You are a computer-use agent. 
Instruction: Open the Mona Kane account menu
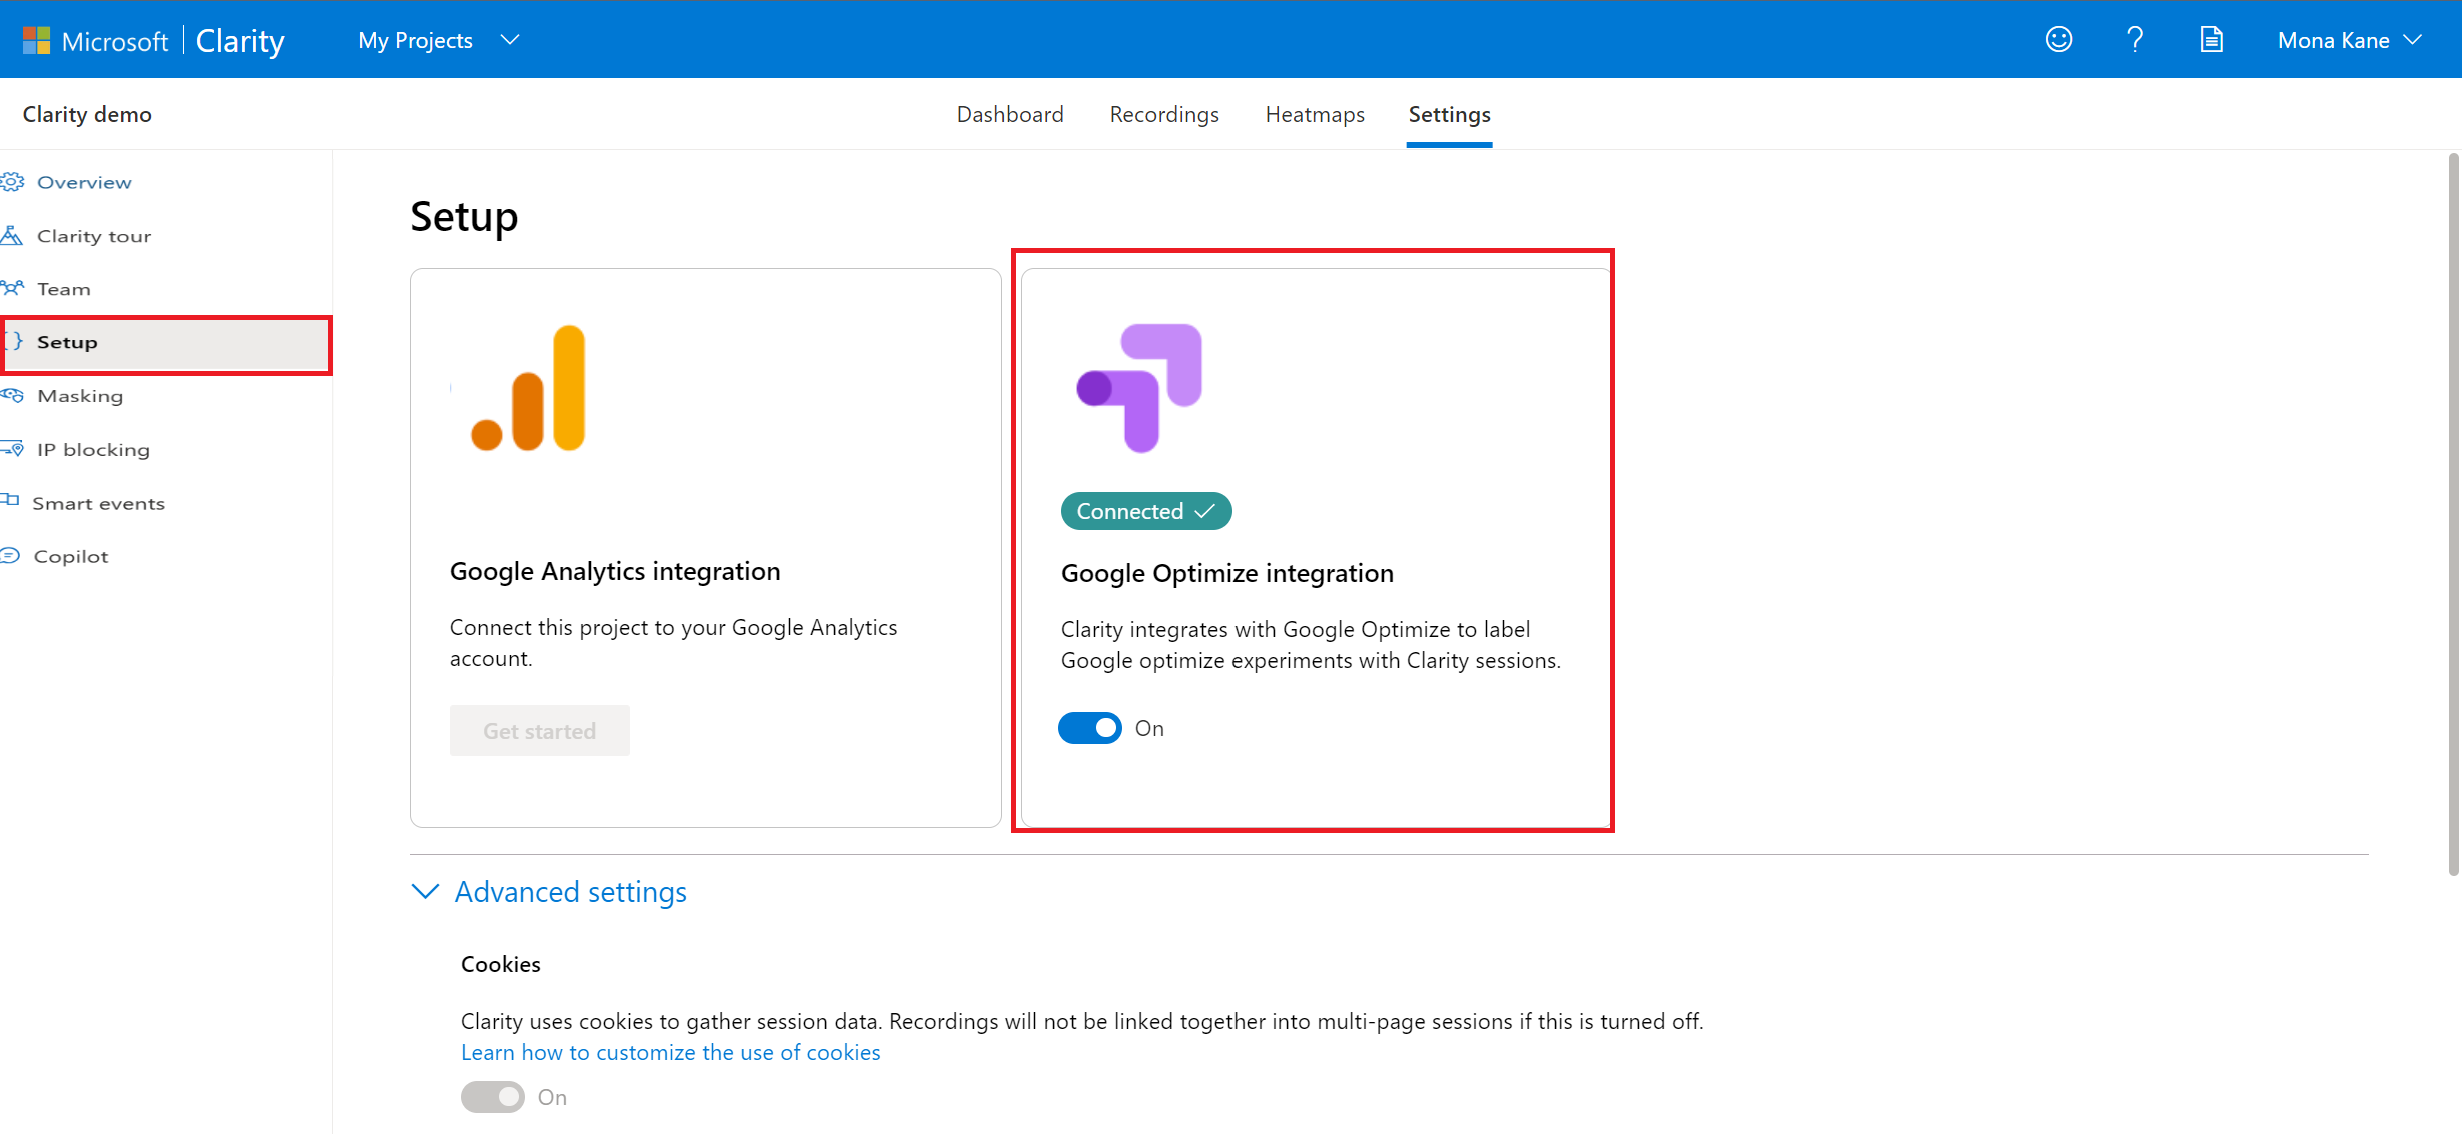tap(2350, 40)
